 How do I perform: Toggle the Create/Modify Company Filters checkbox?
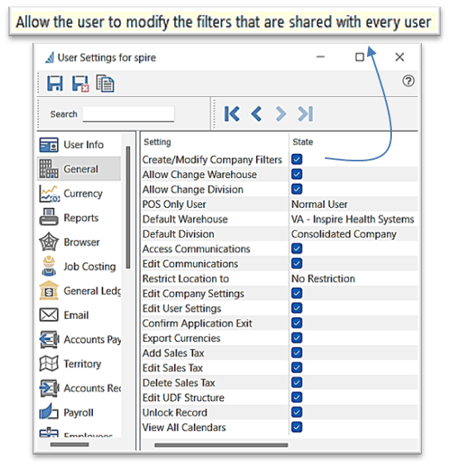297,159
